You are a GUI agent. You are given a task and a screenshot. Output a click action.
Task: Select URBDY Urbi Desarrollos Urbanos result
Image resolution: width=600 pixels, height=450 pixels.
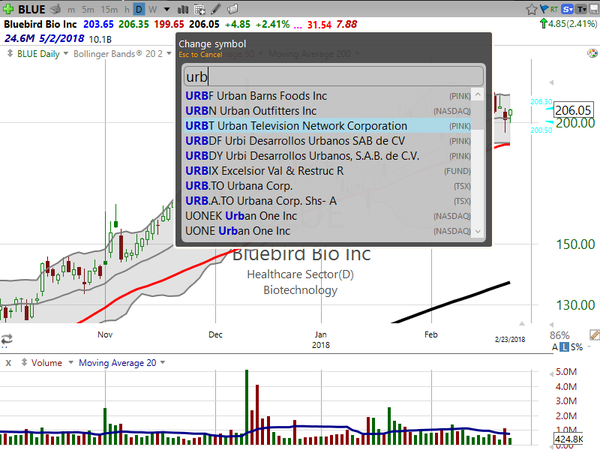point(328,156)
